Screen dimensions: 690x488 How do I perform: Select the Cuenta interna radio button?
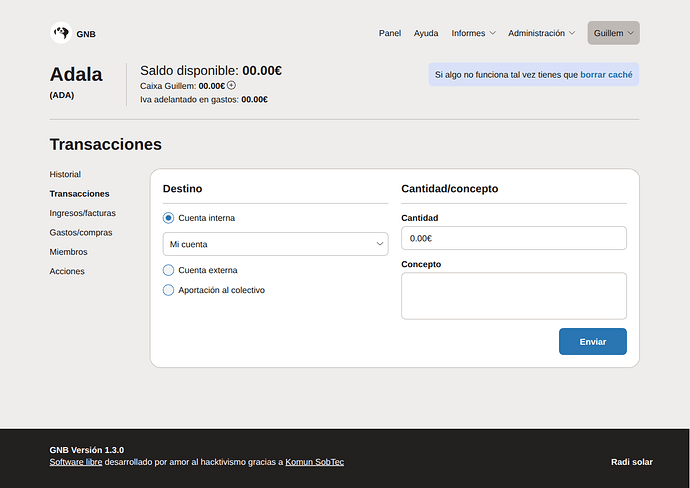[168, 217]
